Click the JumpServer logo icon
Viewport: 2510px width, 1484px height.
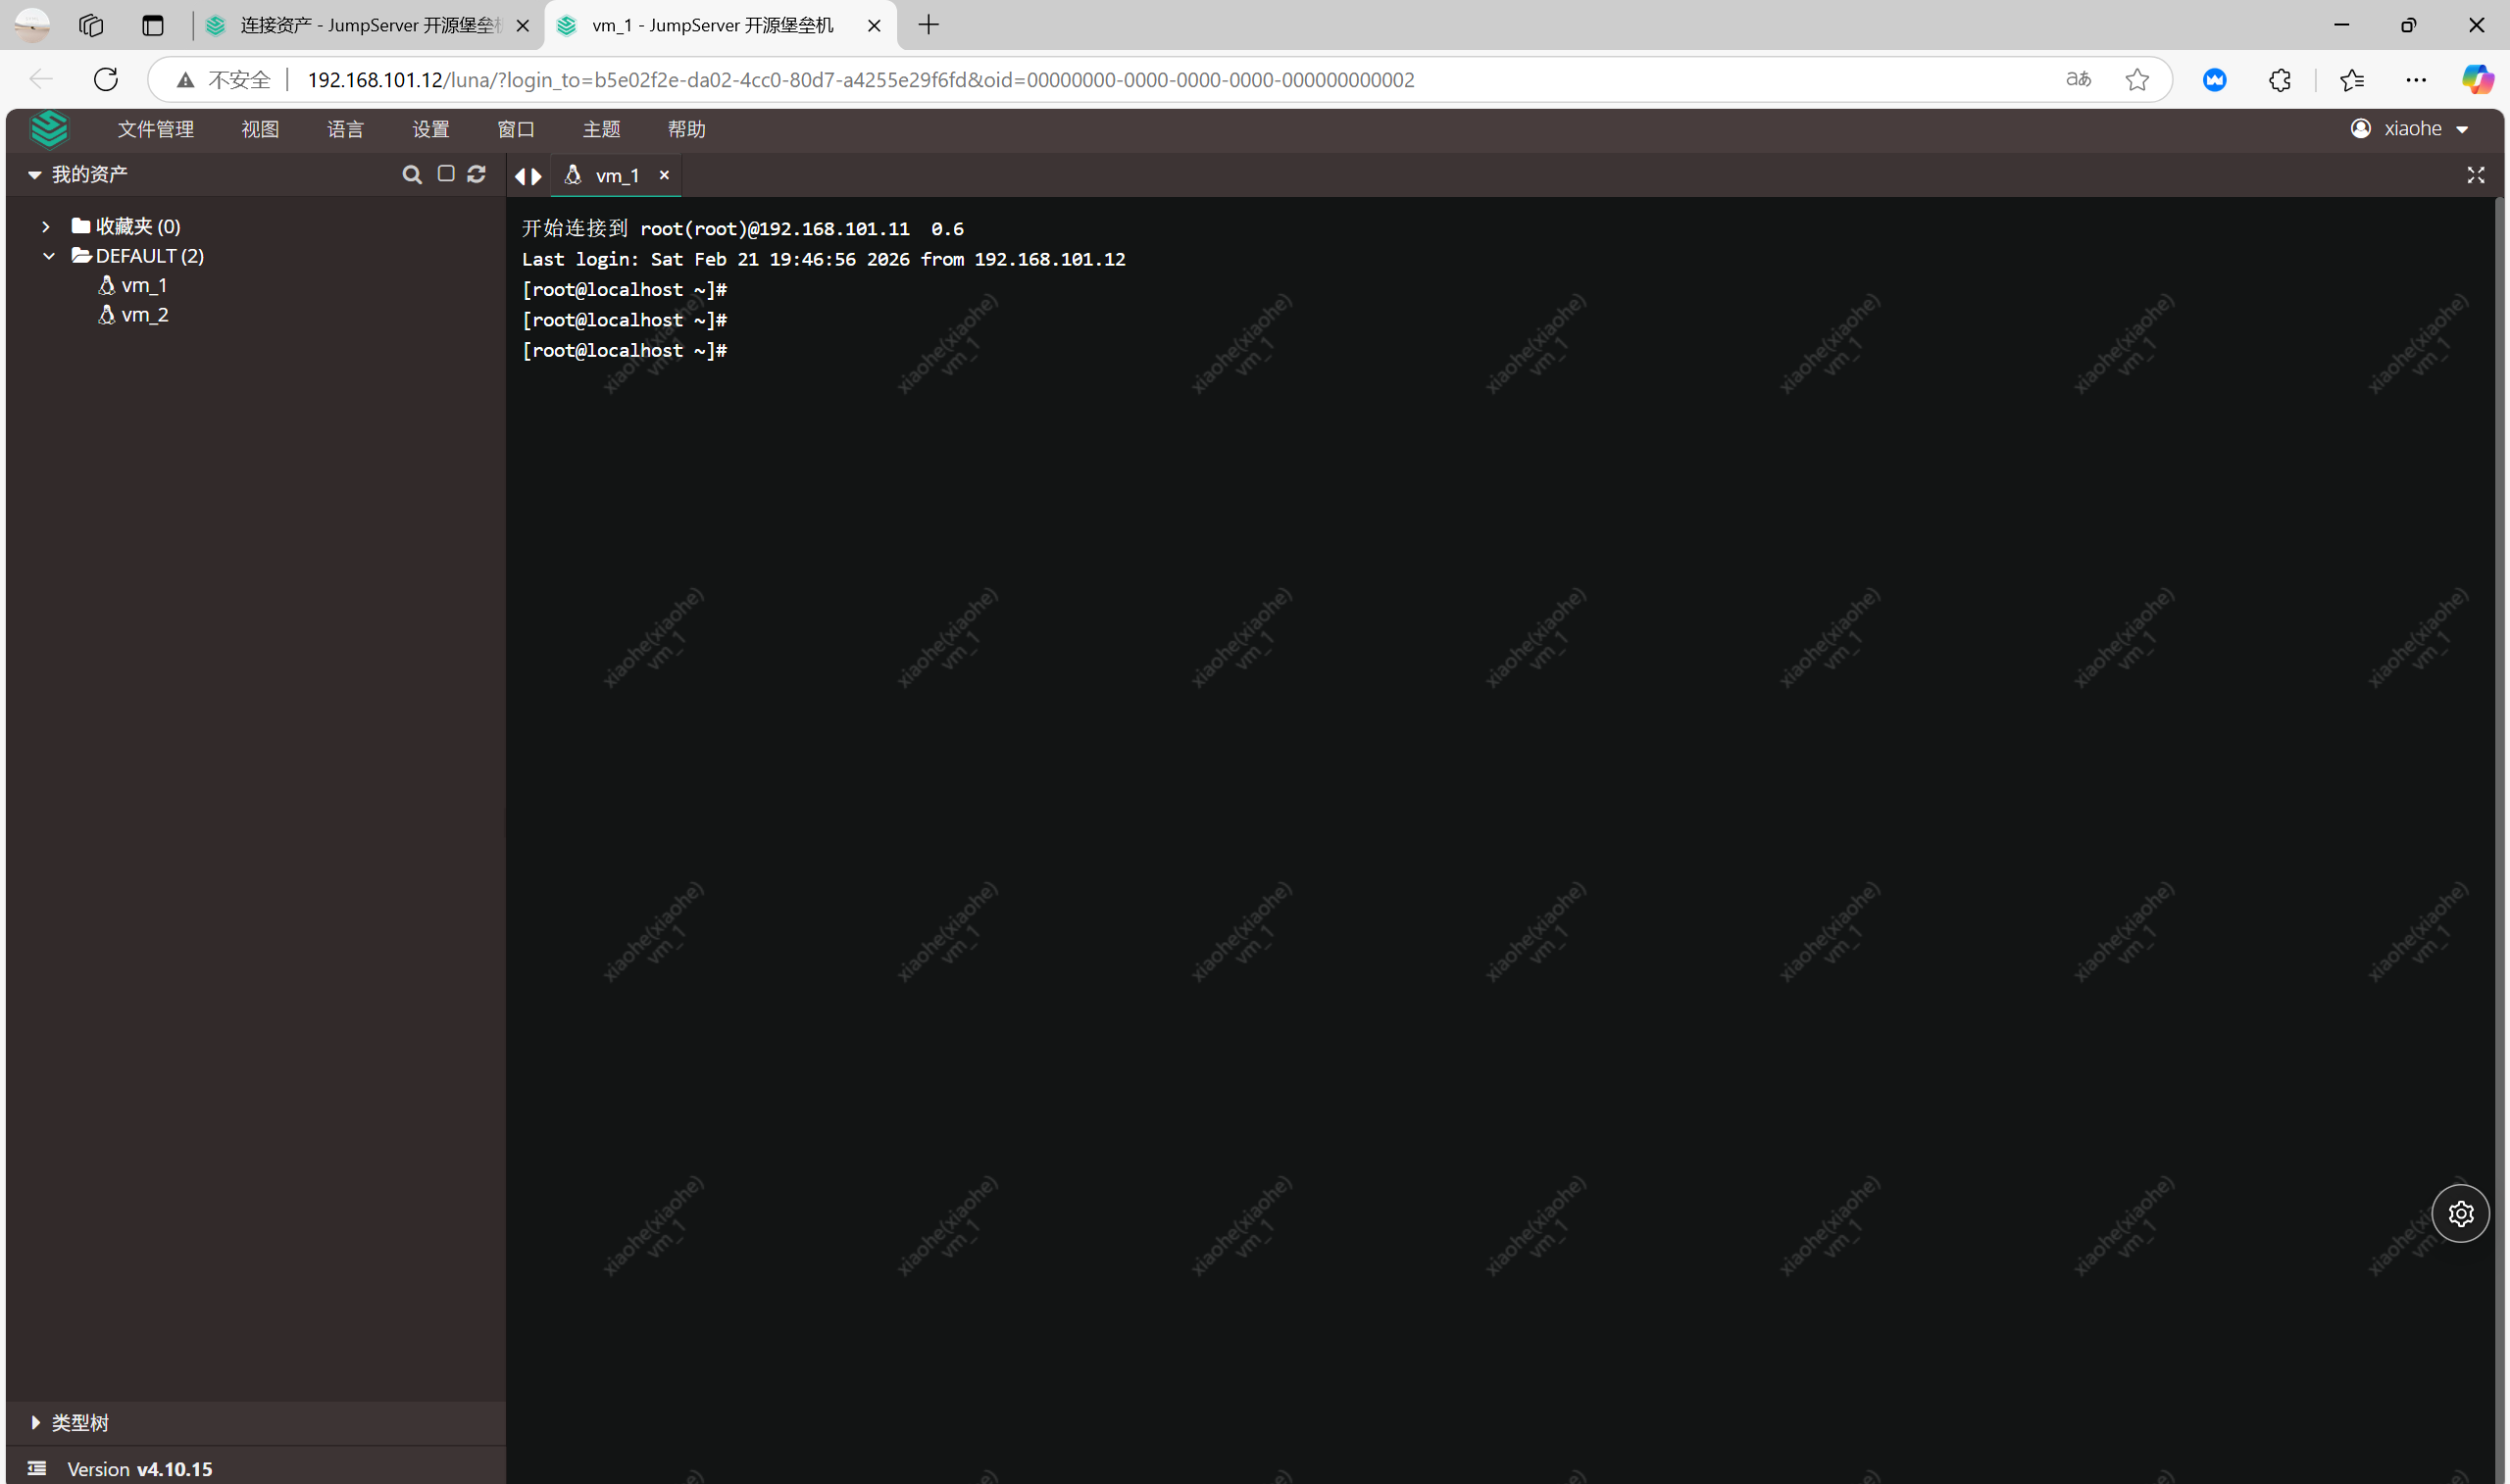(49, 129)
